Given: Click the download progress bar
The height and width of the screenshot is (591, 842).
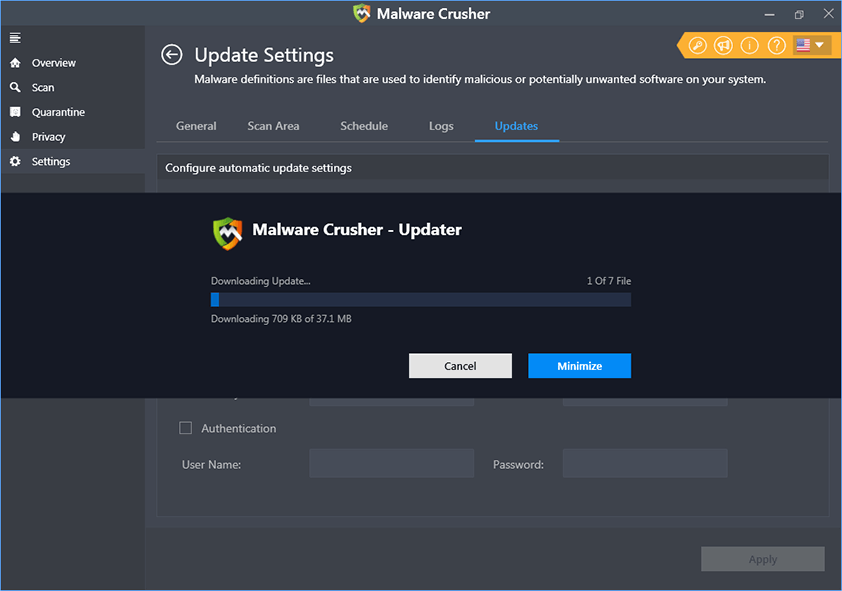Looking at the screenshot, I should (x=421, y=300).
